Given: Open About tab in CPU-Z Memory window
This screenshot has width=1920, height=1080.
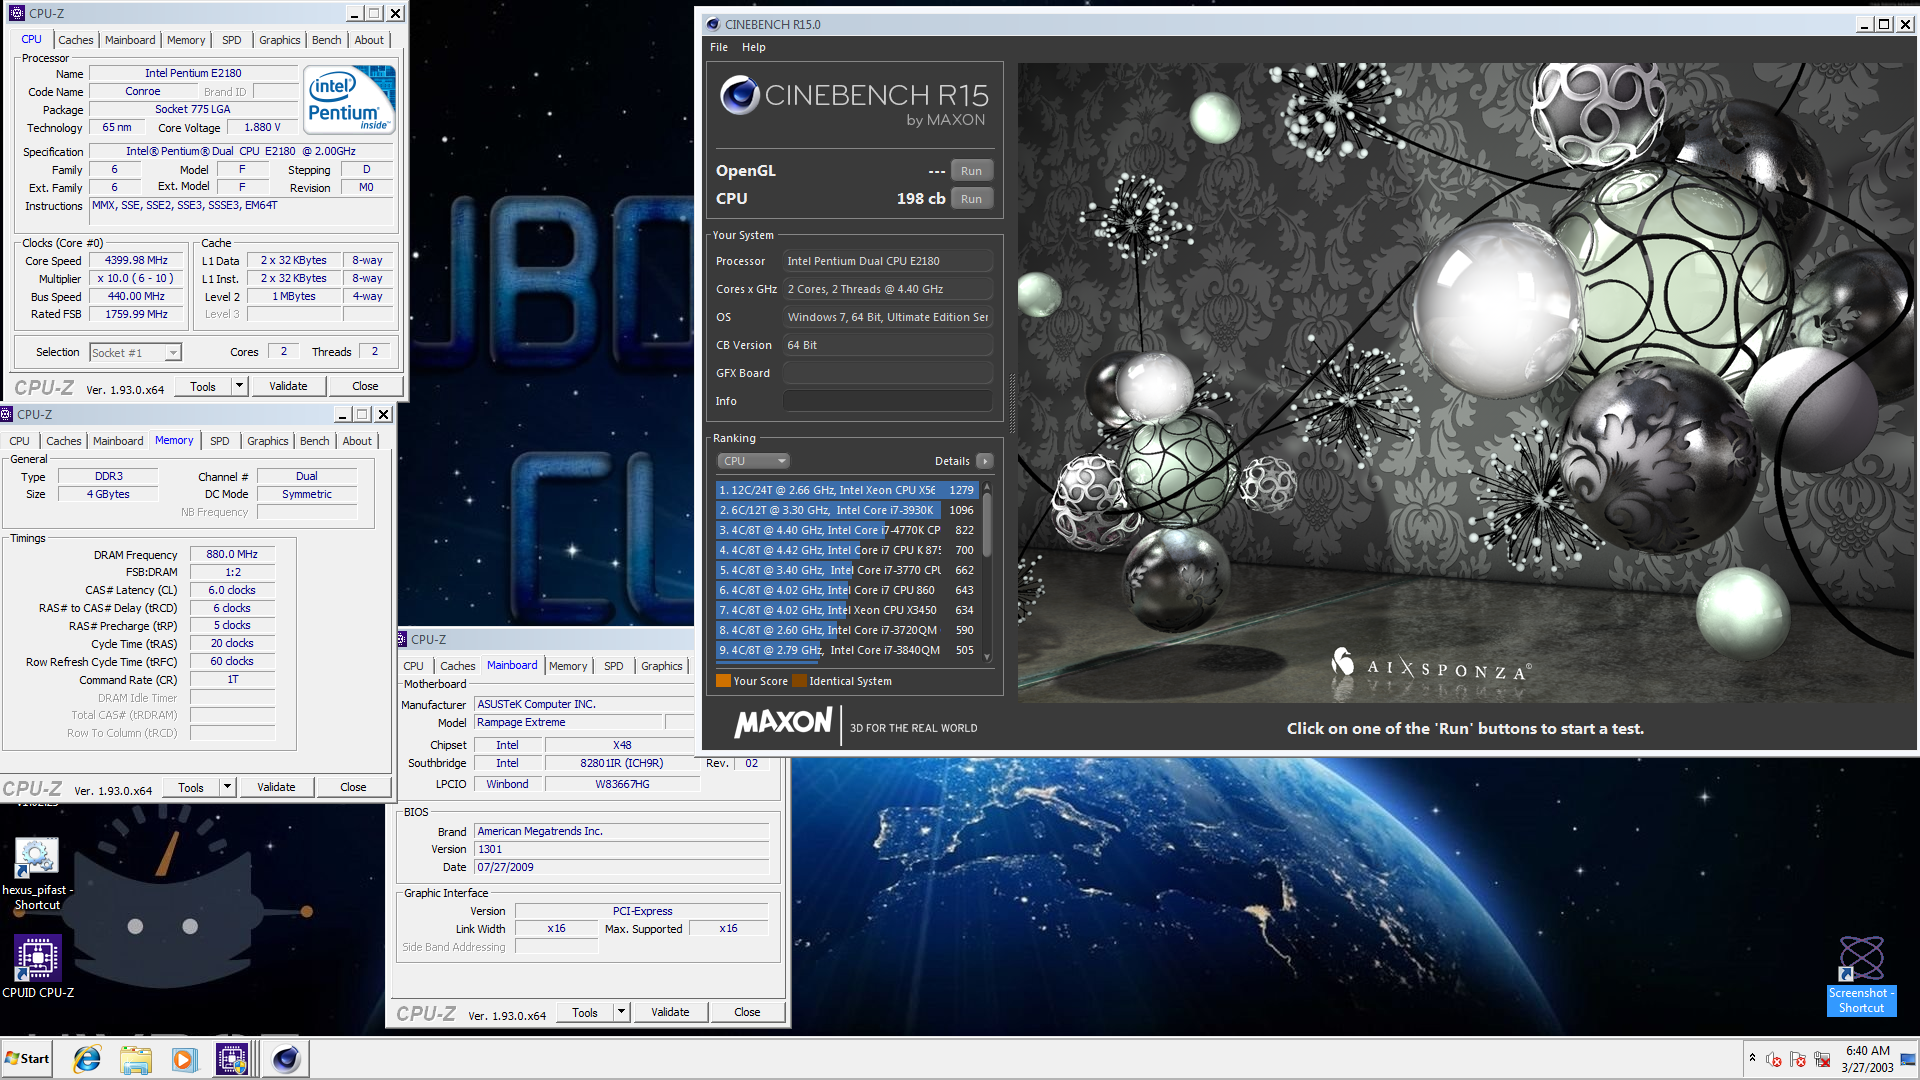Looking at the screenshot, I should pyautogui.click(x=357, y=441).
